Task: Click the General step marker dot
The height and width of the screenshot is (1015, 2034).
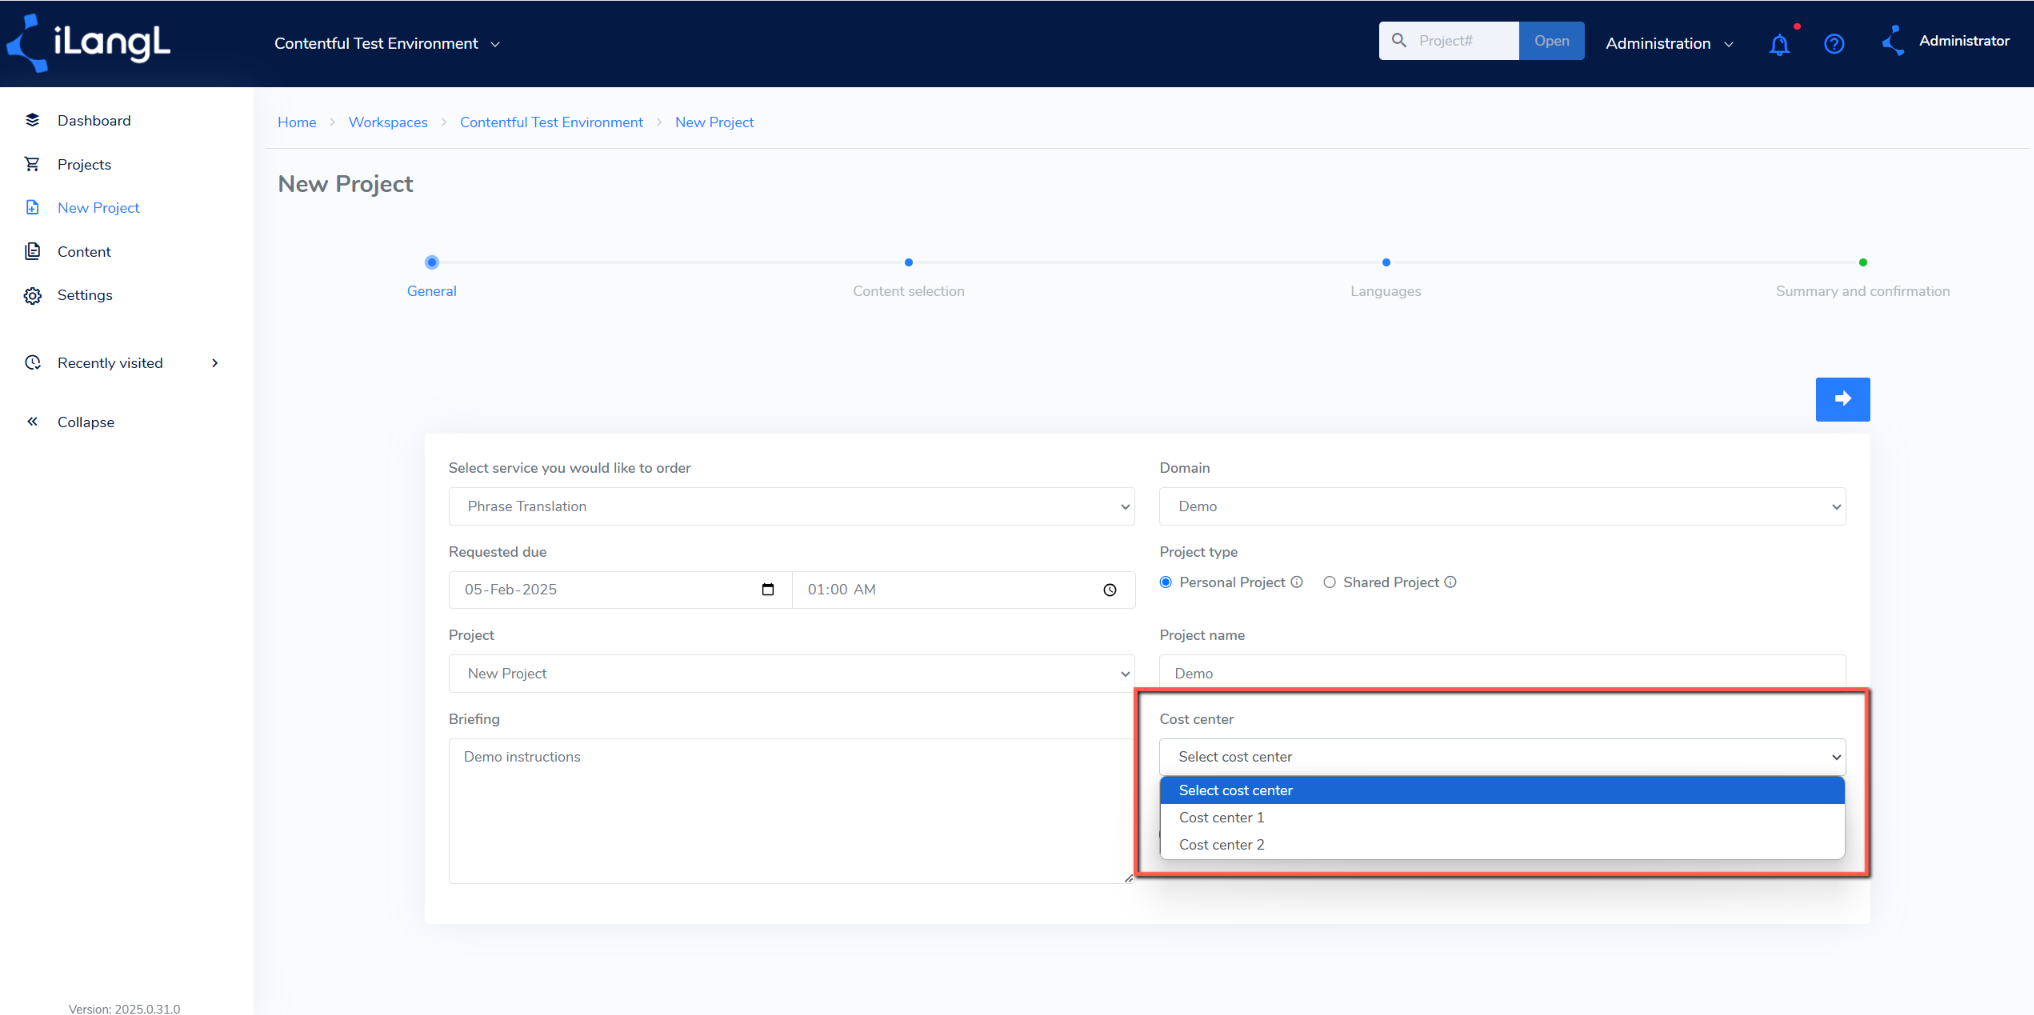Action: (432, 262)
